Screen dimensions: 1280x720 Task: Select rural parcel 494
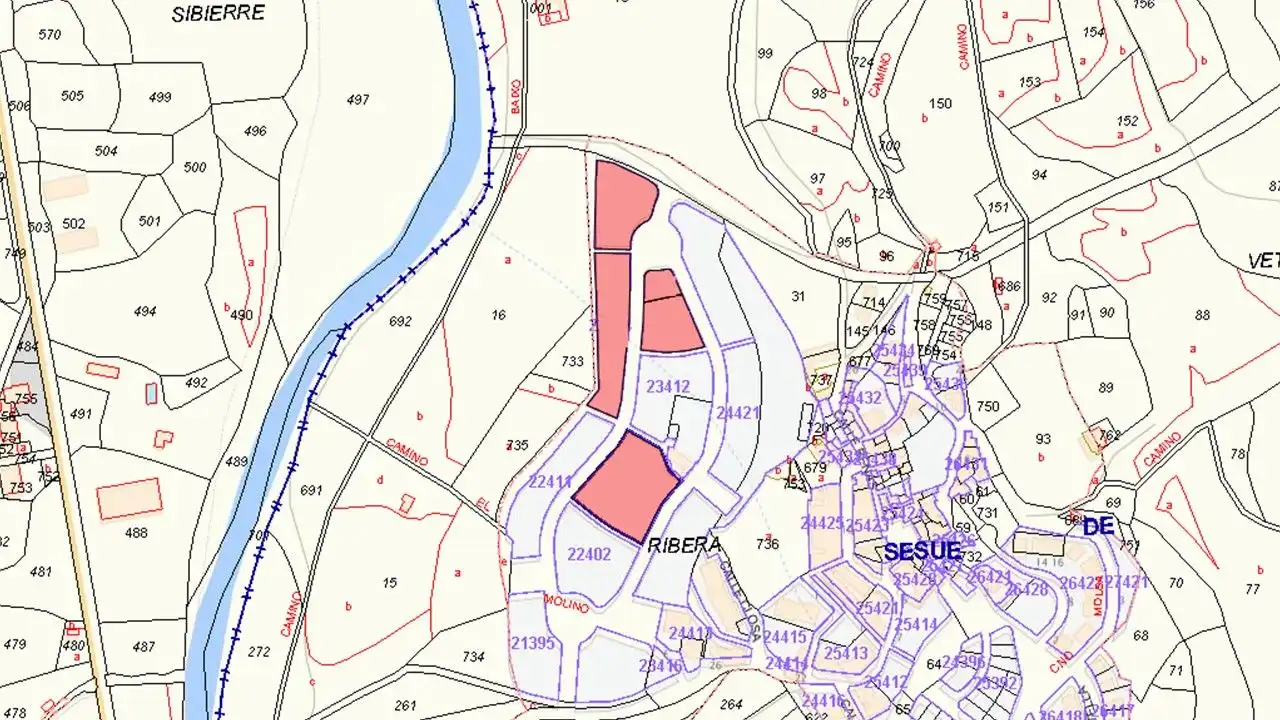145,311
